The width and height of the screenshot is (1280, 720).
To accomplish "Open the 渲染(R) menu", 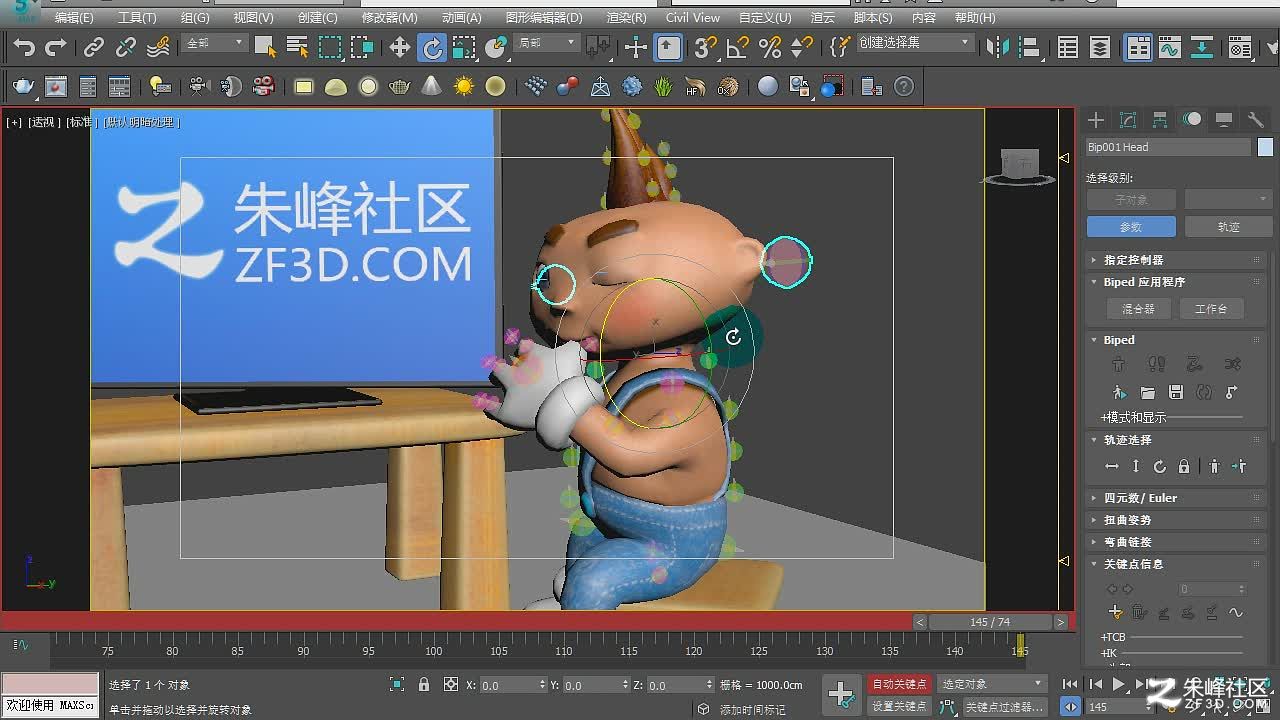I will pos(626,17).
